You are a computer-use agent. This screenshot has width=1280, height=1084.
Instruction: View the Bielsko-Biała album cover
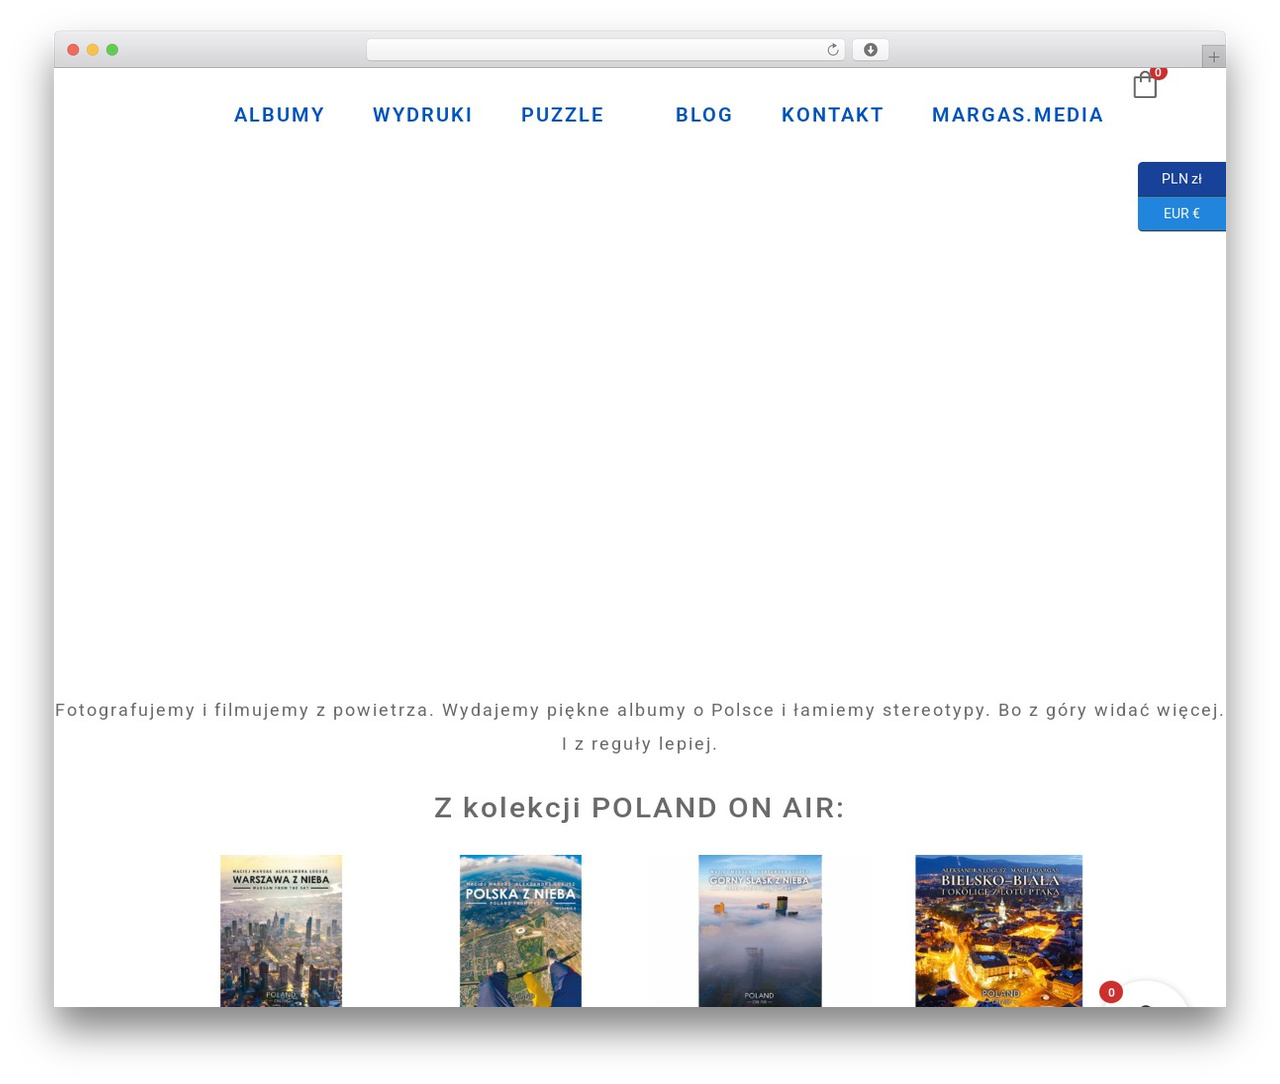[x=999, y=931]
